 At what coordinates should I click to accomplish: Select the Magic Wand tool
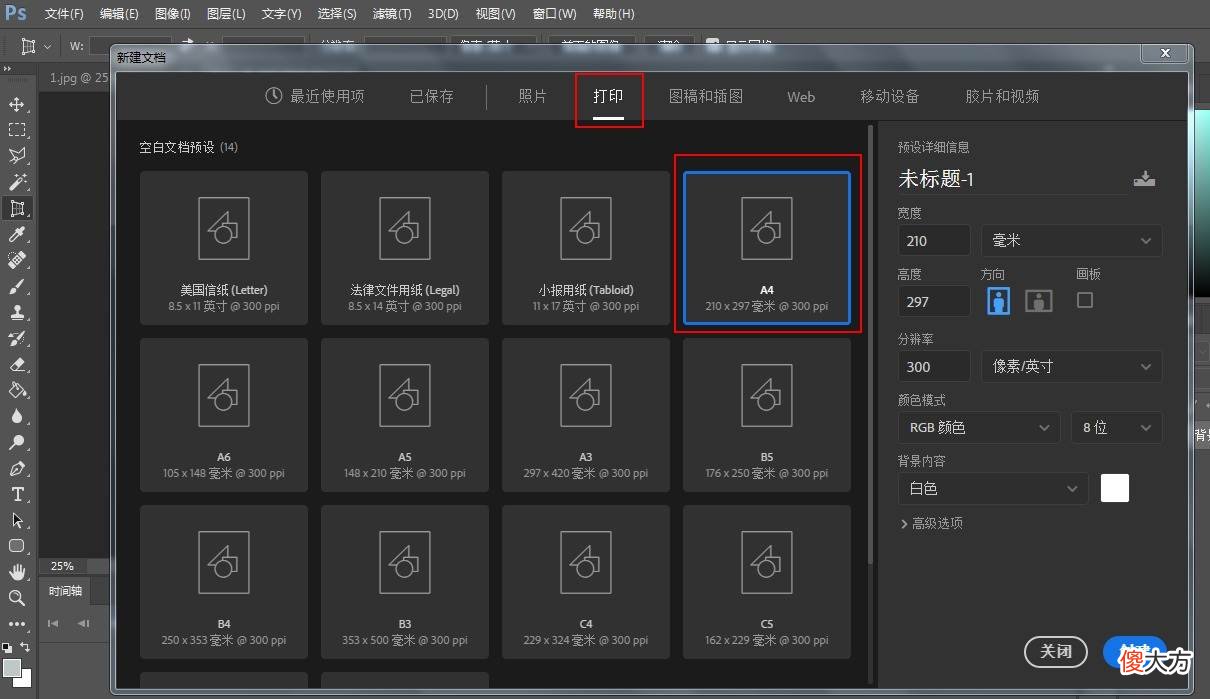(17, 182)
